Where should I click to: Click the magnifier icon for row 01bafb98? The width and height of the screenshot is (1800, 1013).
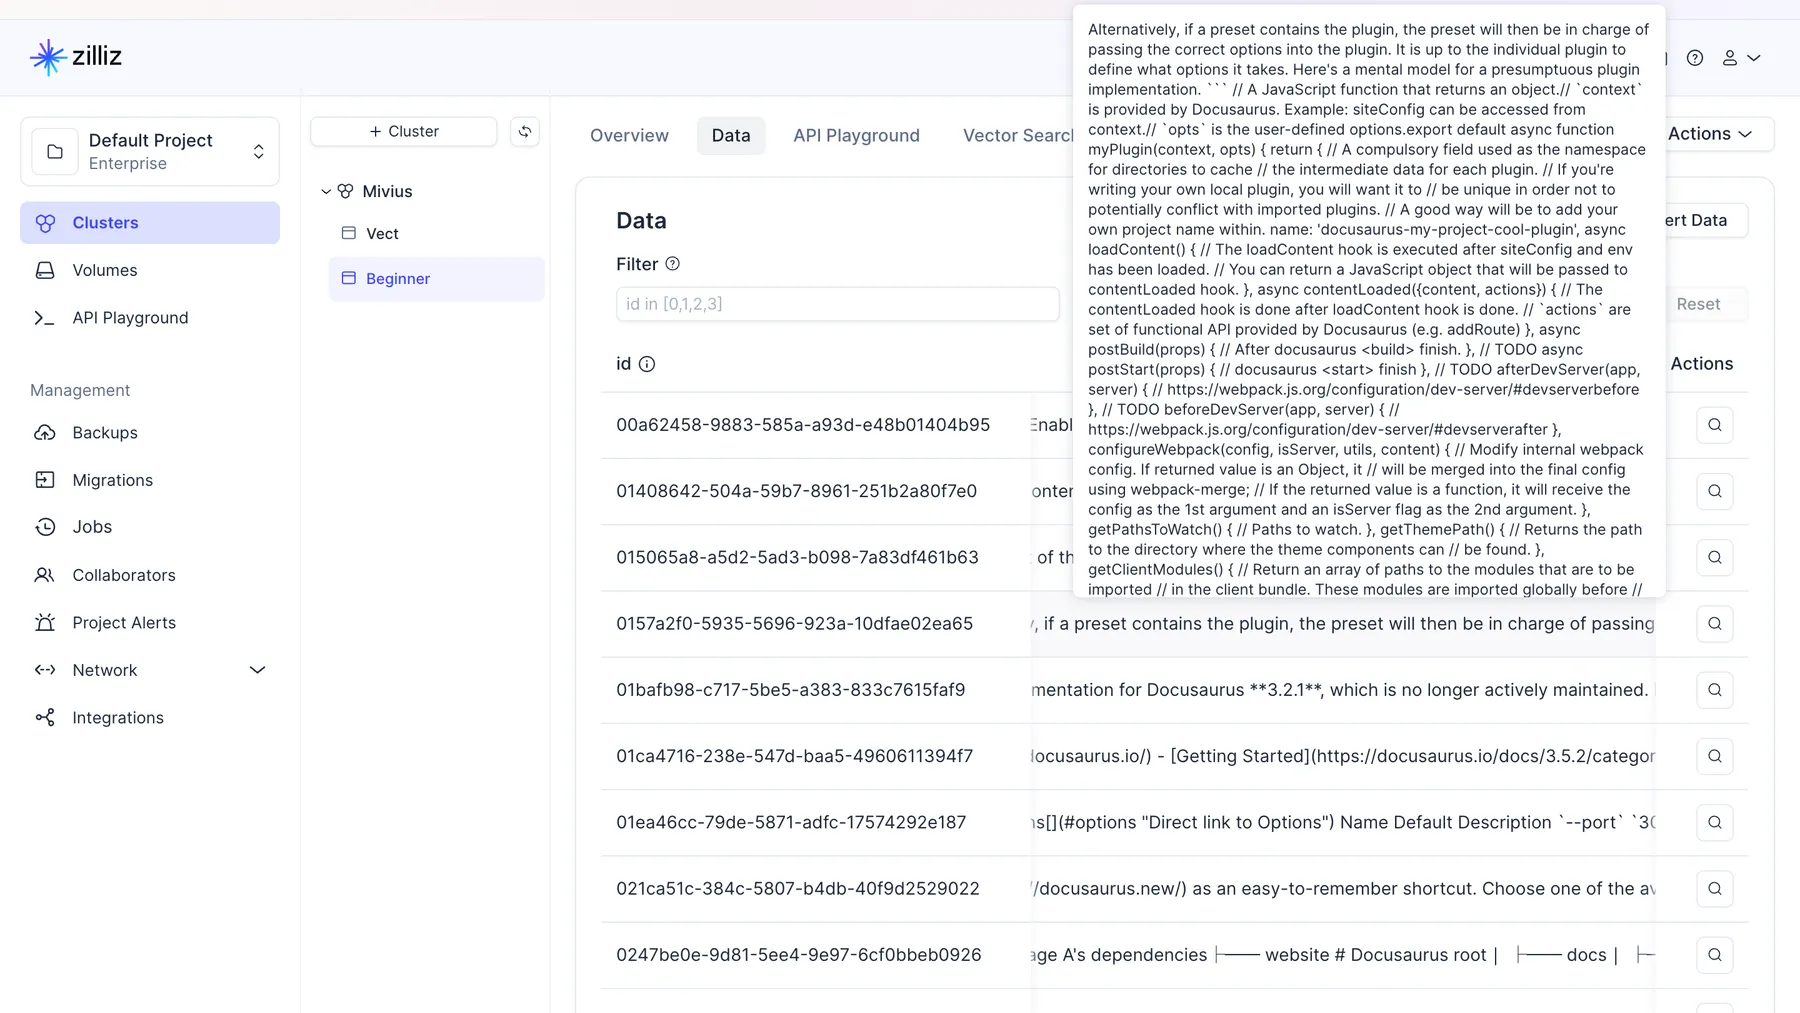pos(1714,690)
